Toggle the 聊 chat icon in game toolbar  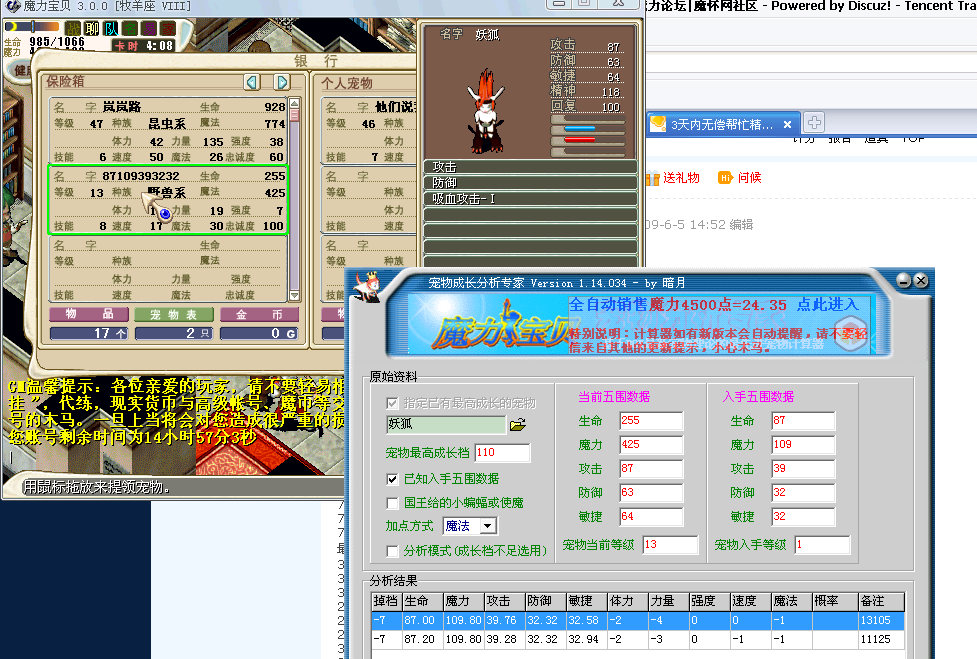92,29
